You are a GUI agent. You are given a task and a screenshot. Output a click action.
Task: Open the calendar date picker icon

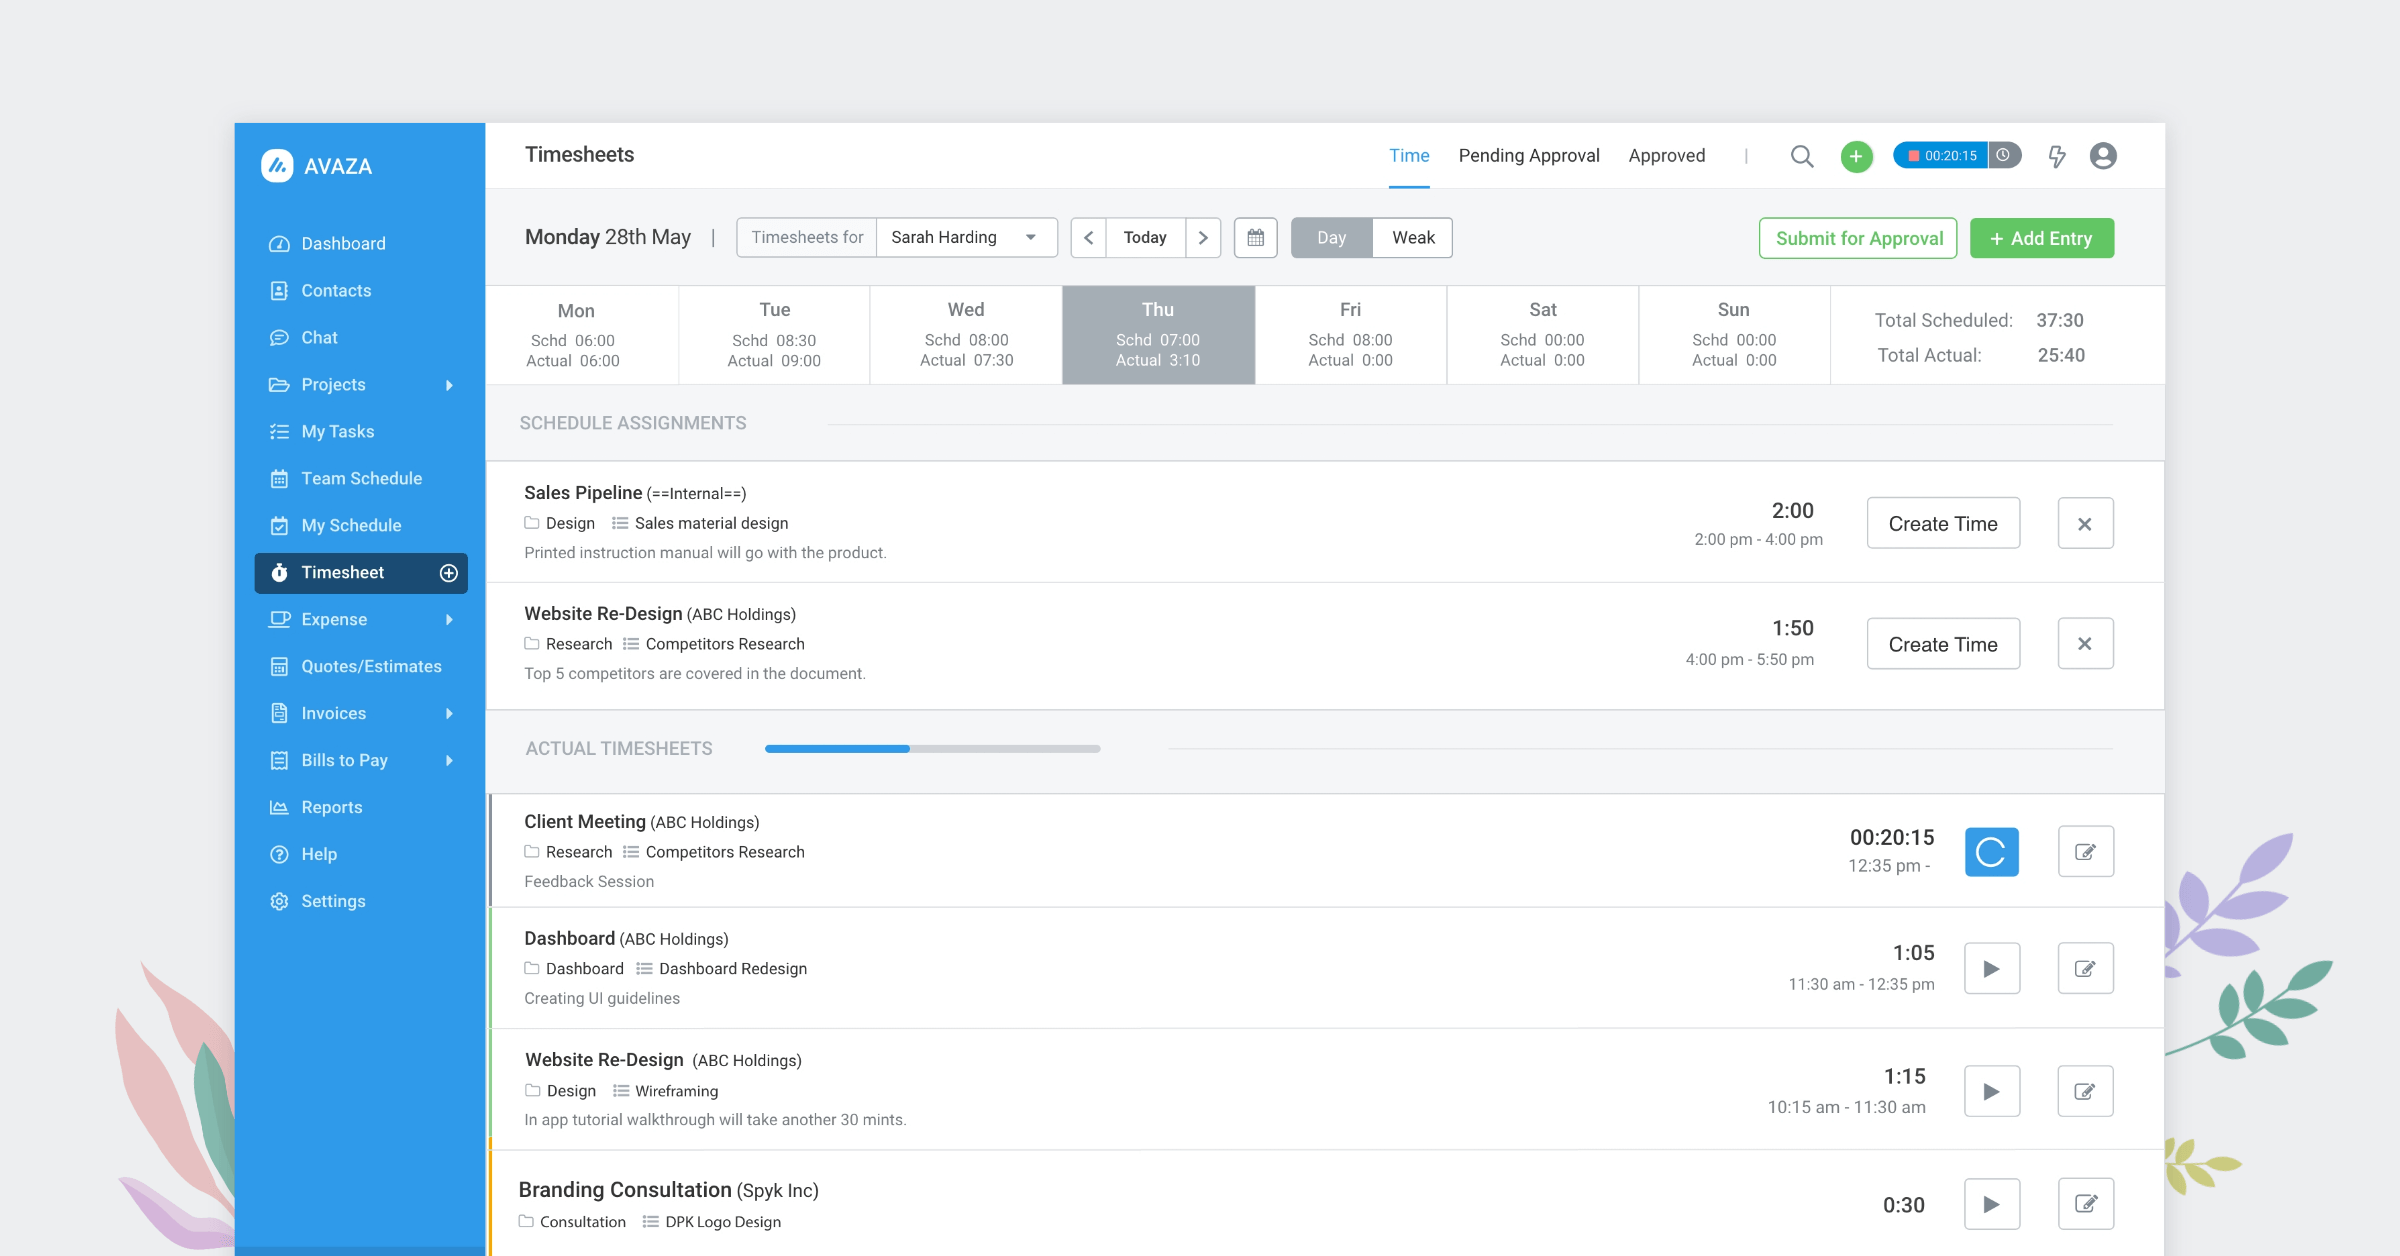1255,238
